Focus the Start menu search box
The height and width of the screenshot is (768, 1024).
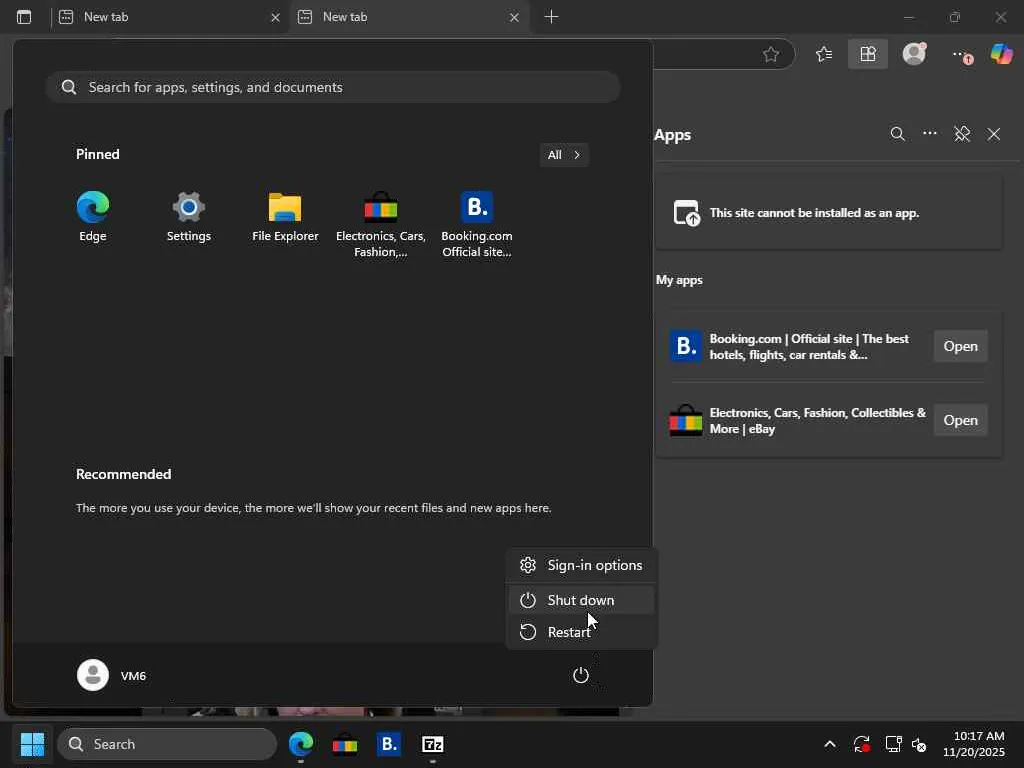[333, 87]
